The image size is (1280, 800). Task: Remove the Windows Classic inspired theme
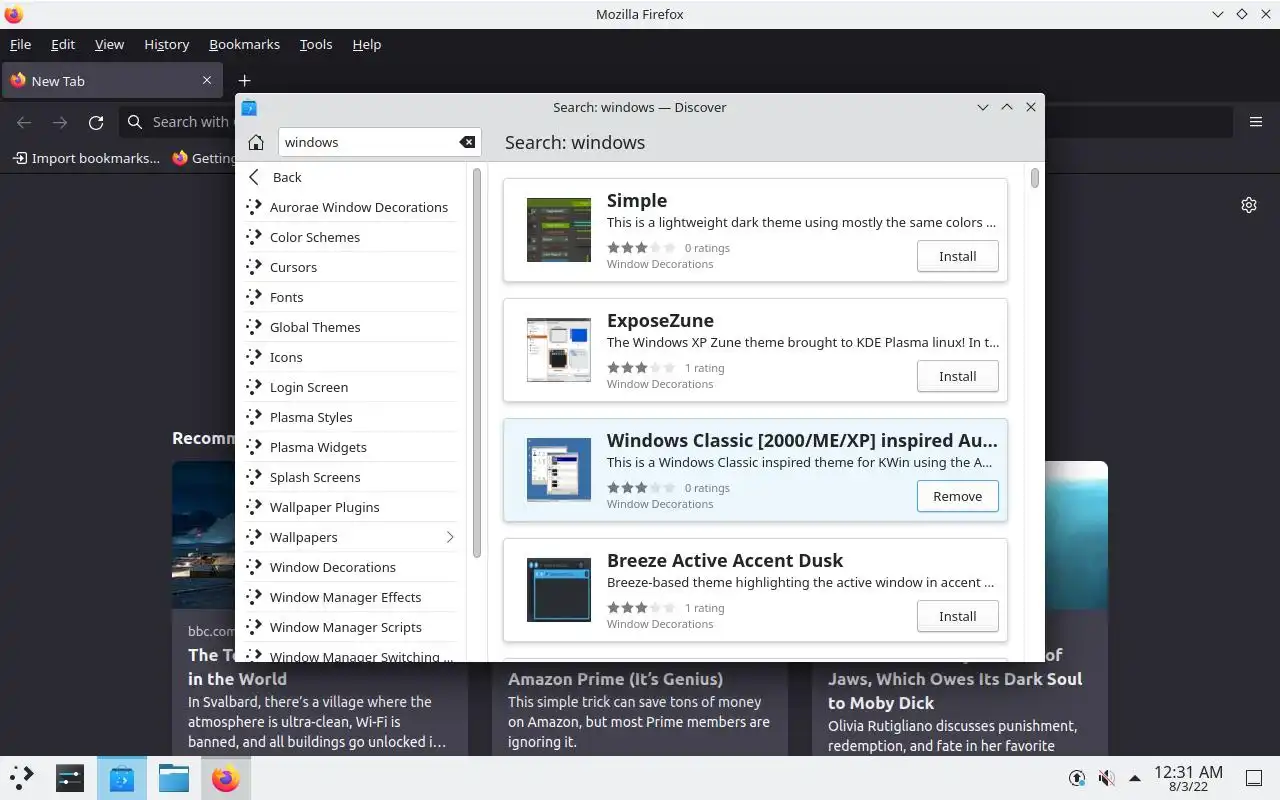(x=957, y=496)
